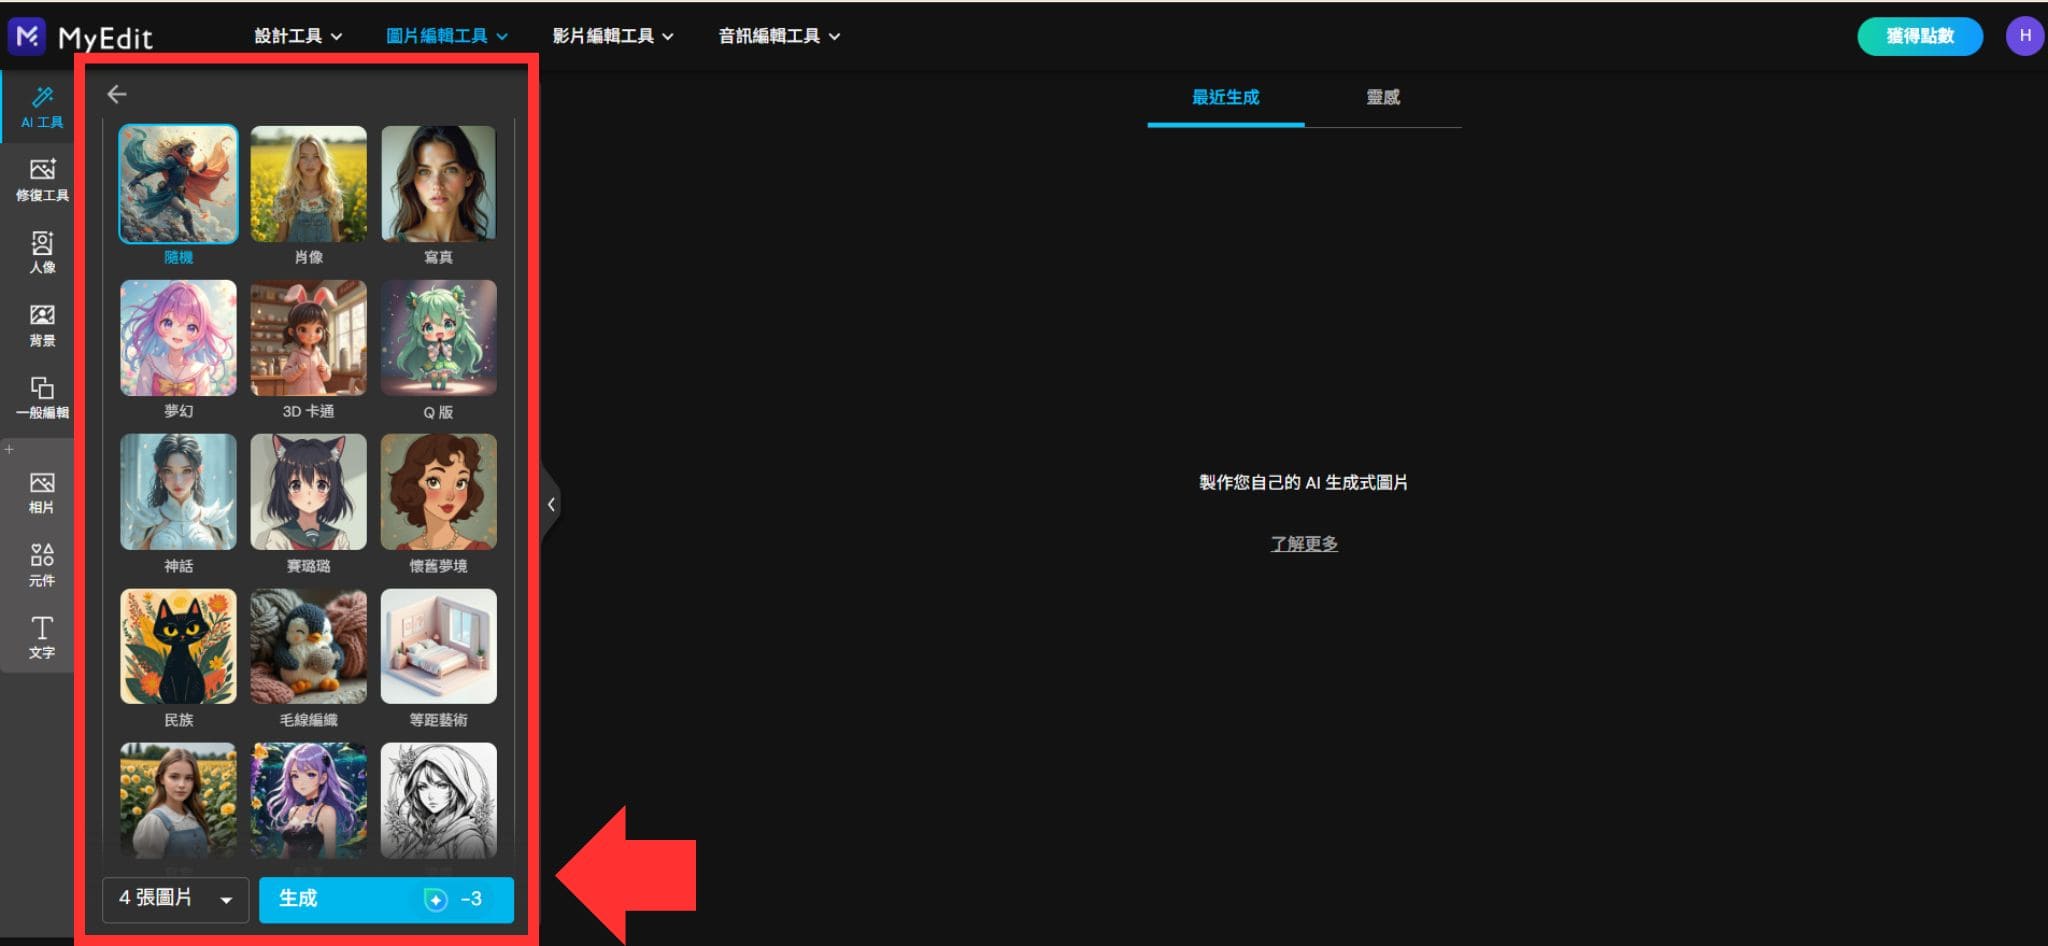
Task: Click the 生成 button
Action: point(385,898)
